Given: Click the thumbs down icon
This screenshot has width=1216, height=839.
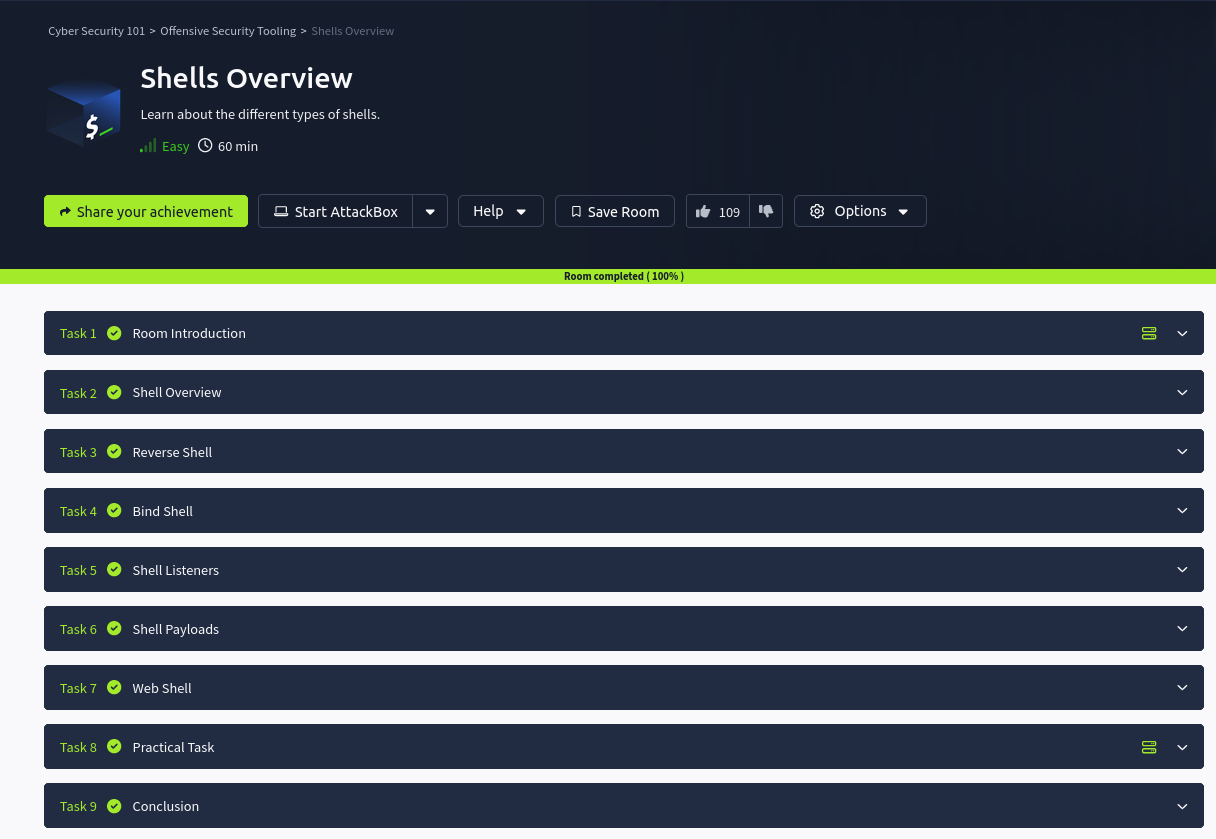Looking at the screenshot, I should point(766,211).
